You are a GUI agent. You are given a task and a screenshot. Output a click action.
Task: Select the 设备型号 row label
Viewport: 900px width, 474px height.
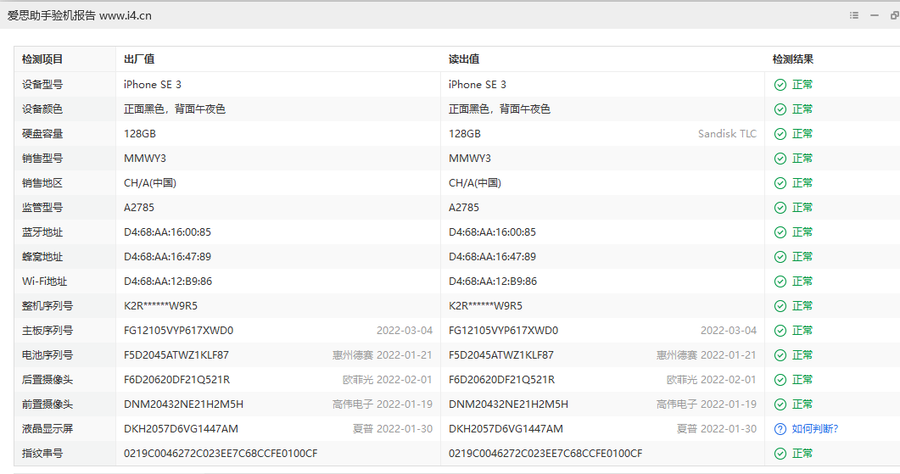[42, 84]
